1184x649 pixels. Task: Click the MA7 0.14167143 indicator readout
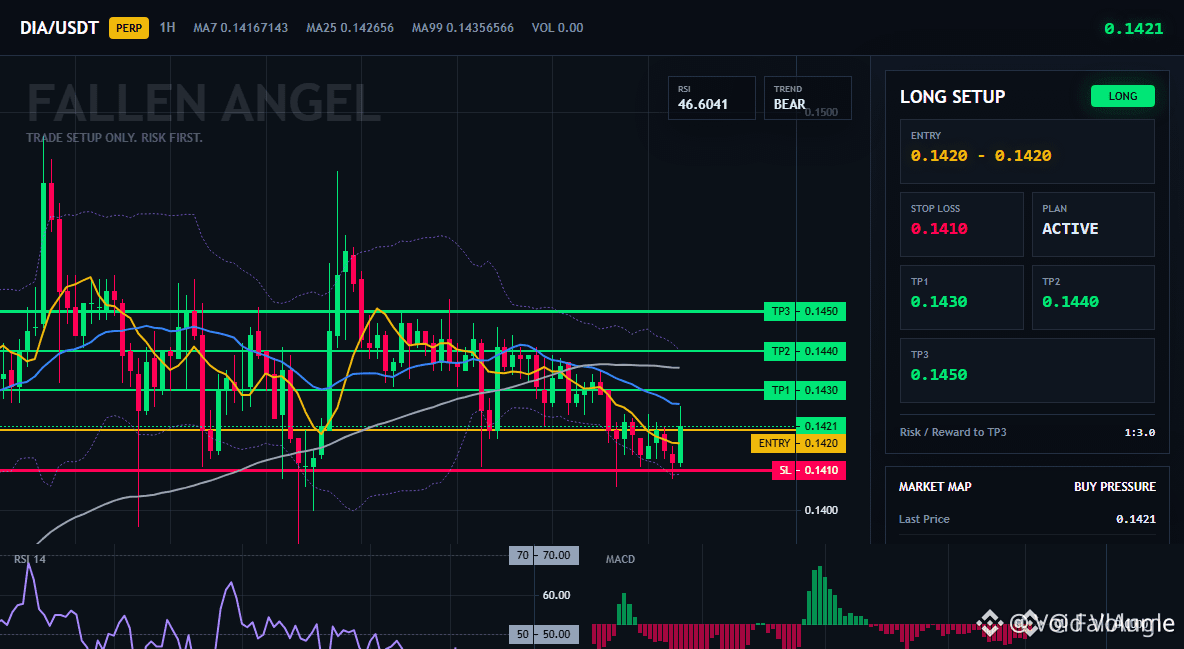point(240,28)
